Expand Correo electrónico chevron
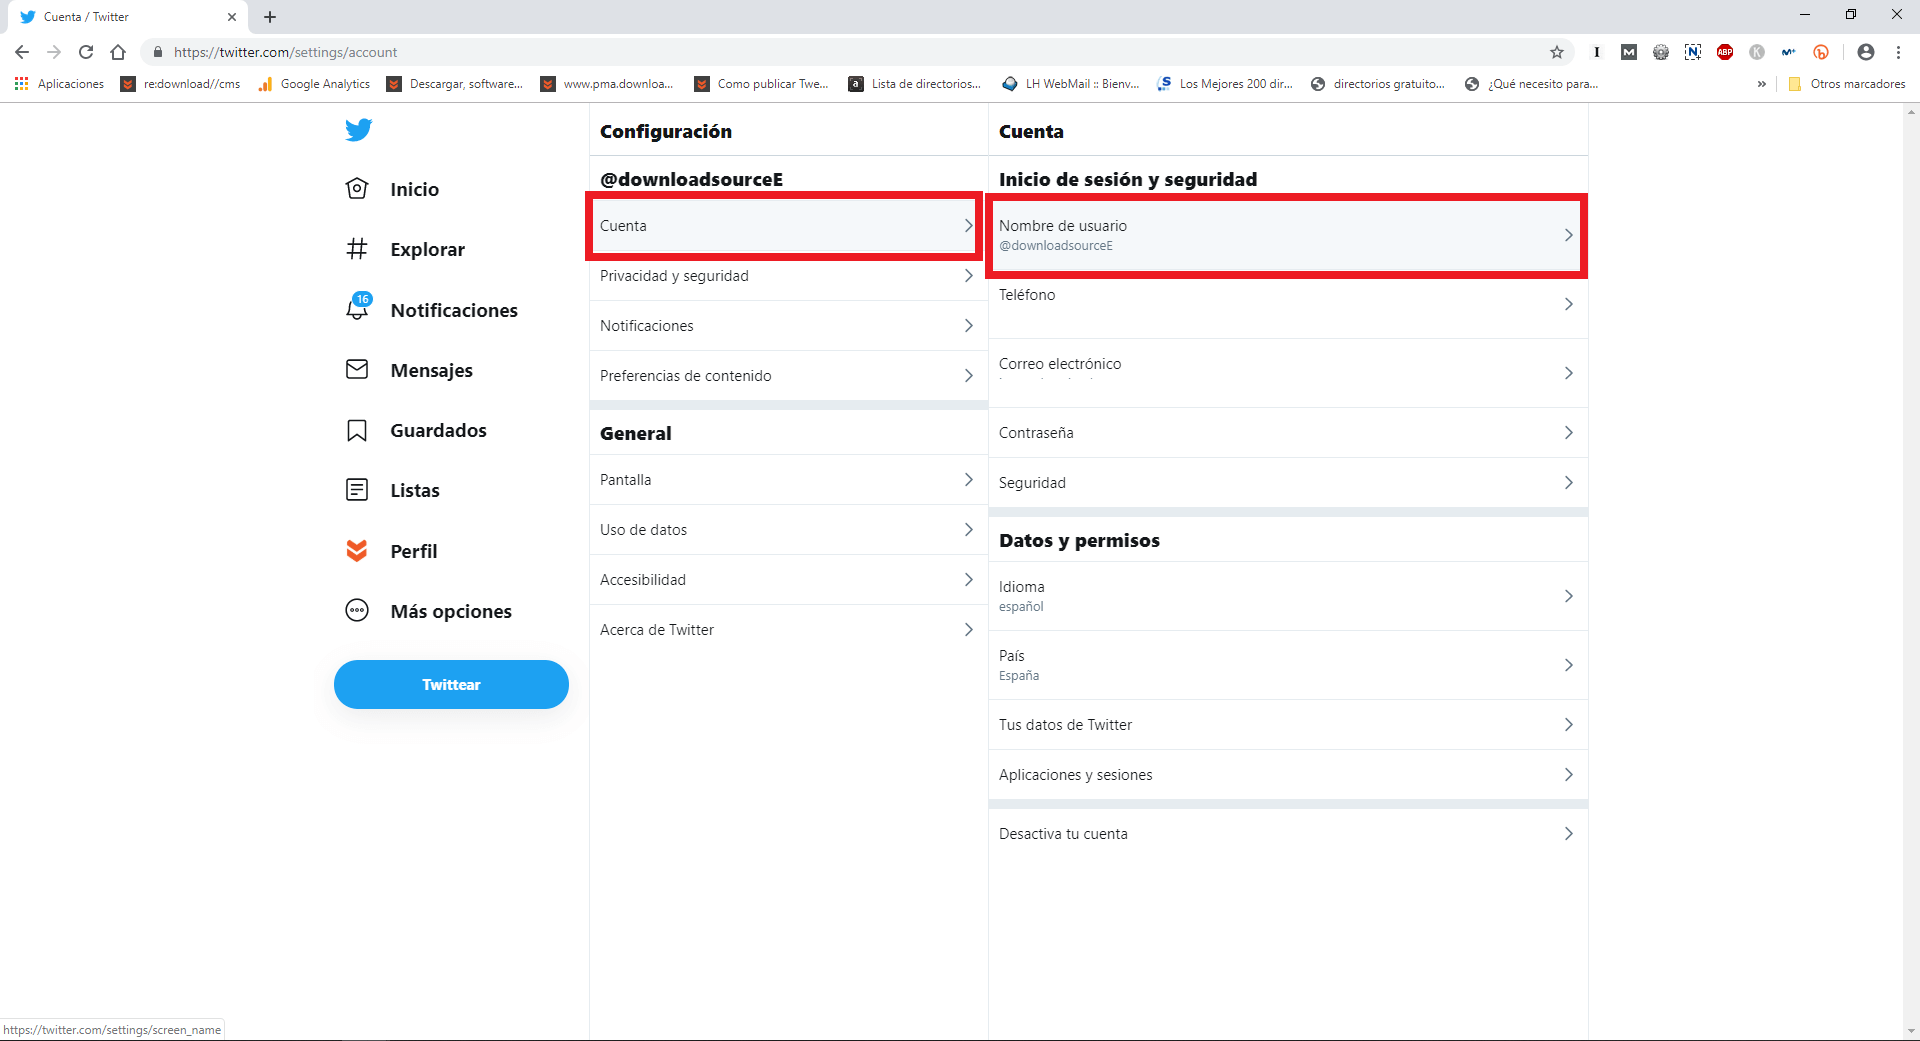 (x=1568, y=373)
